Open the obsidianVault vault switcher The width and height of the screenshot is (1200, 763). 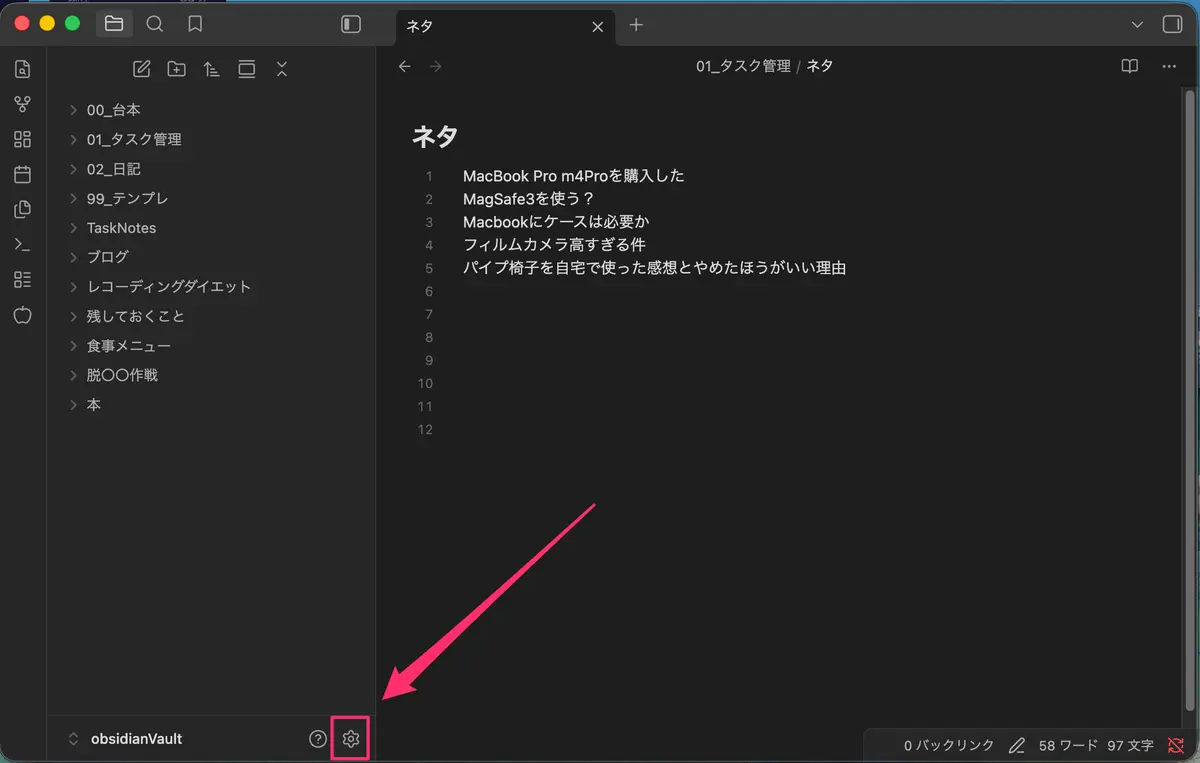point(123,739)
